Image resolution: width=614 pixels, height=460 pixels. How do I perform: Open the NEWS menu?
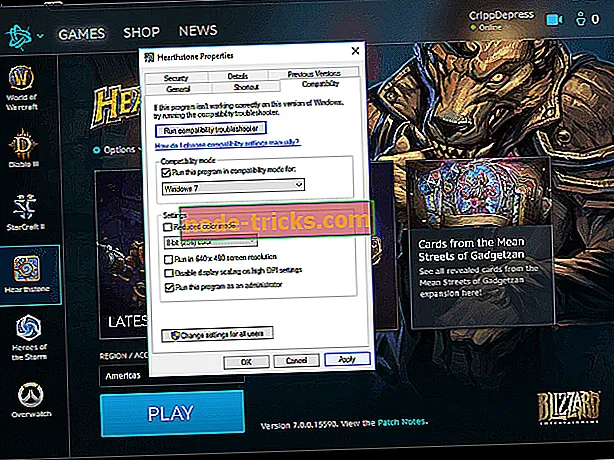coord(198,31)
